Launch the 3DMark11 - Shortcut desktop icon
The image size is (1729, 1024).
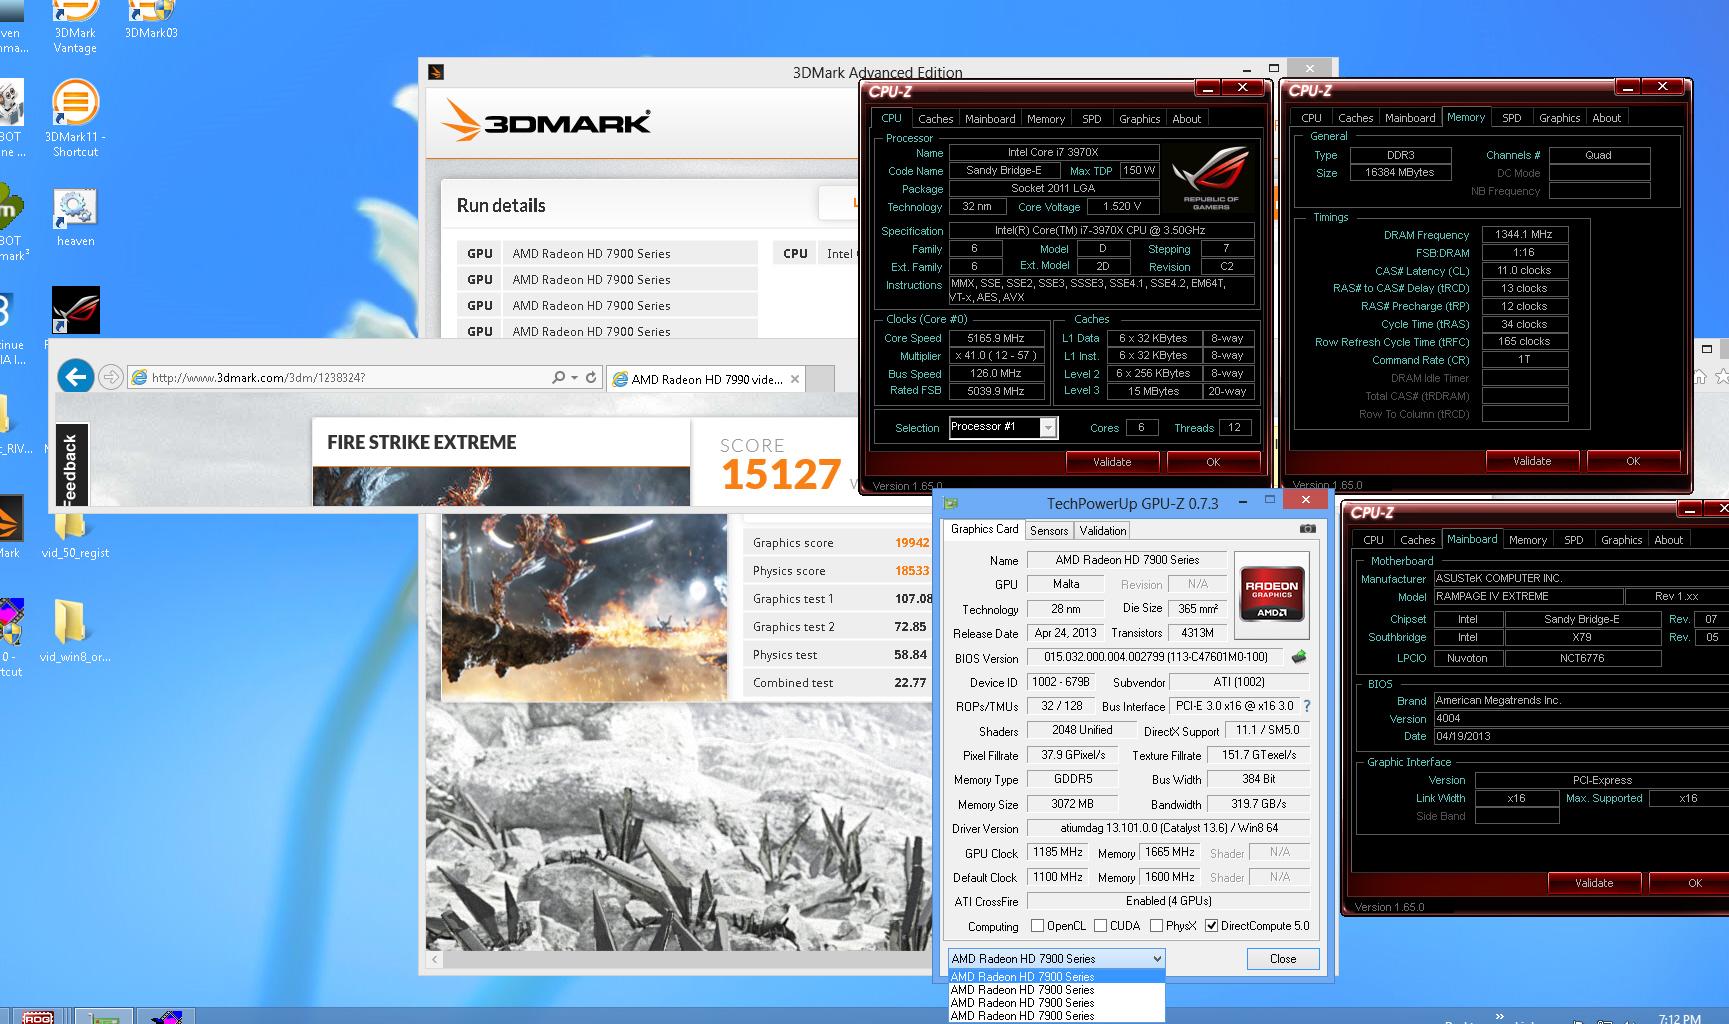point(75,118)
